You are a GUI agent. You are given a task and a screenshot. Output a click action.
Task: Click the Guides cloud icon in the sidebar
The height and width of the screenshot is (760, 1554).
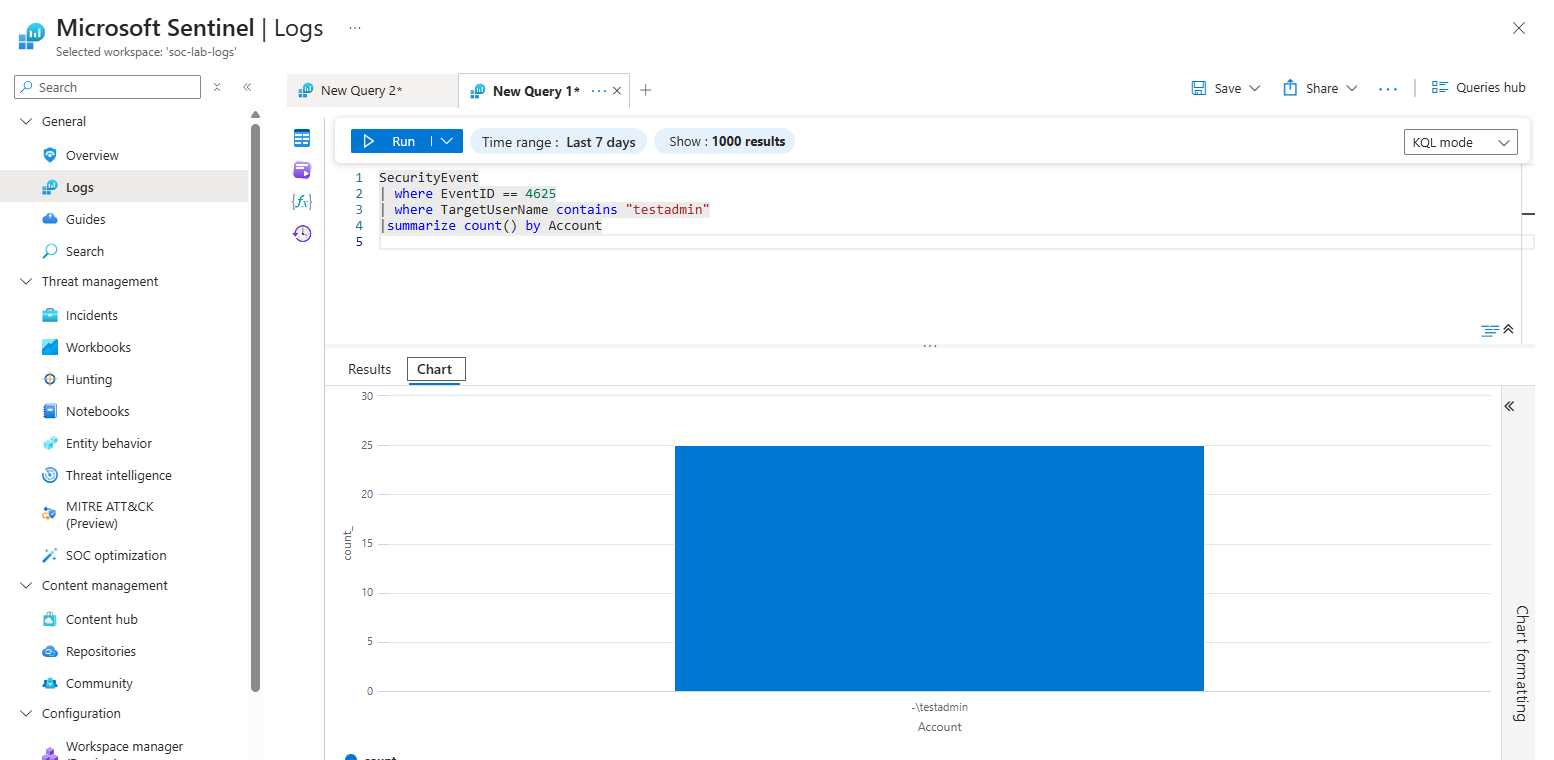[x=50, y=219]
